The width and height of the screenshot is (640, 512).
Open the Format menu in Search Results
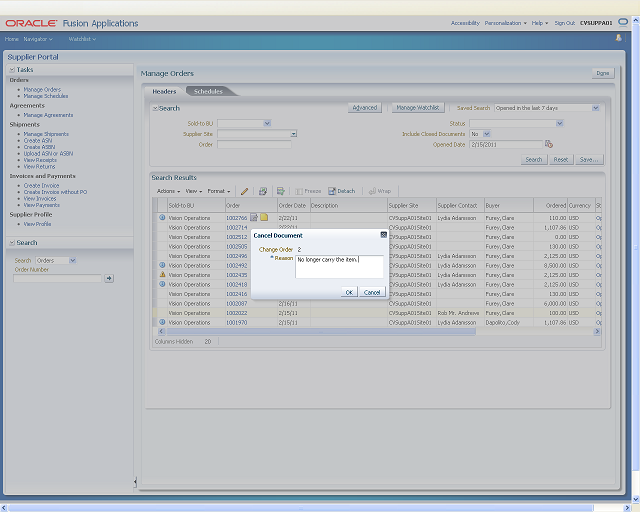[x=219, y=191]
